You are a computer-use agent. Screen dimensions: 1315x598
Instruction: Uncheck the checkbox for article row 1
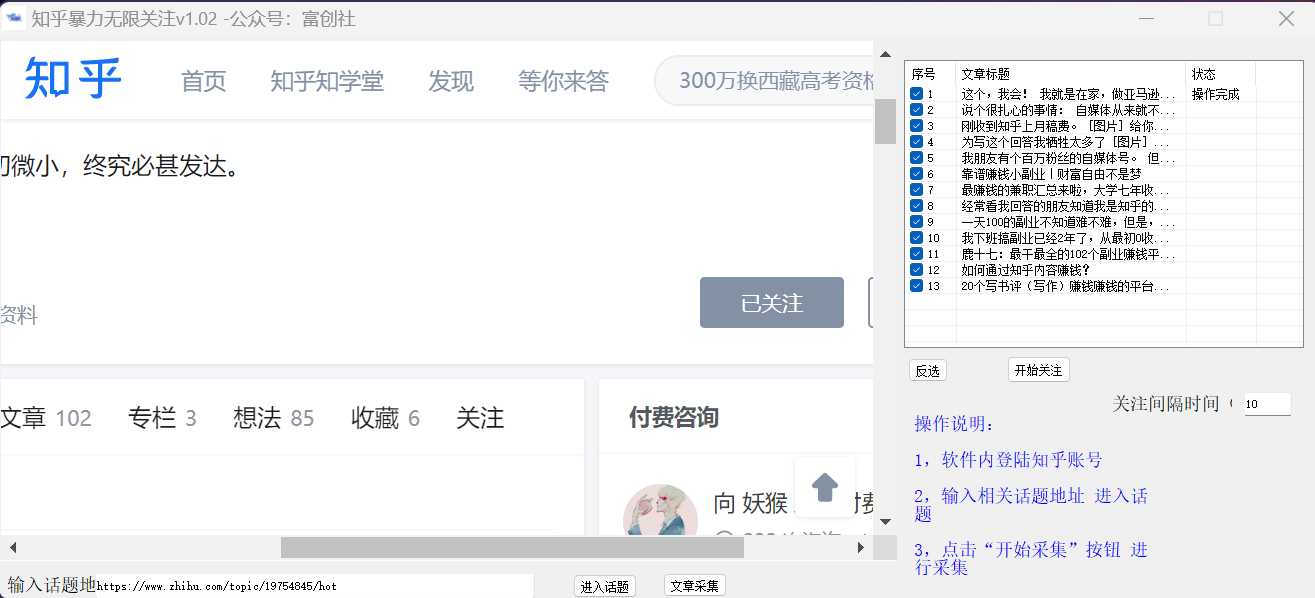click(x=915, y=92)
